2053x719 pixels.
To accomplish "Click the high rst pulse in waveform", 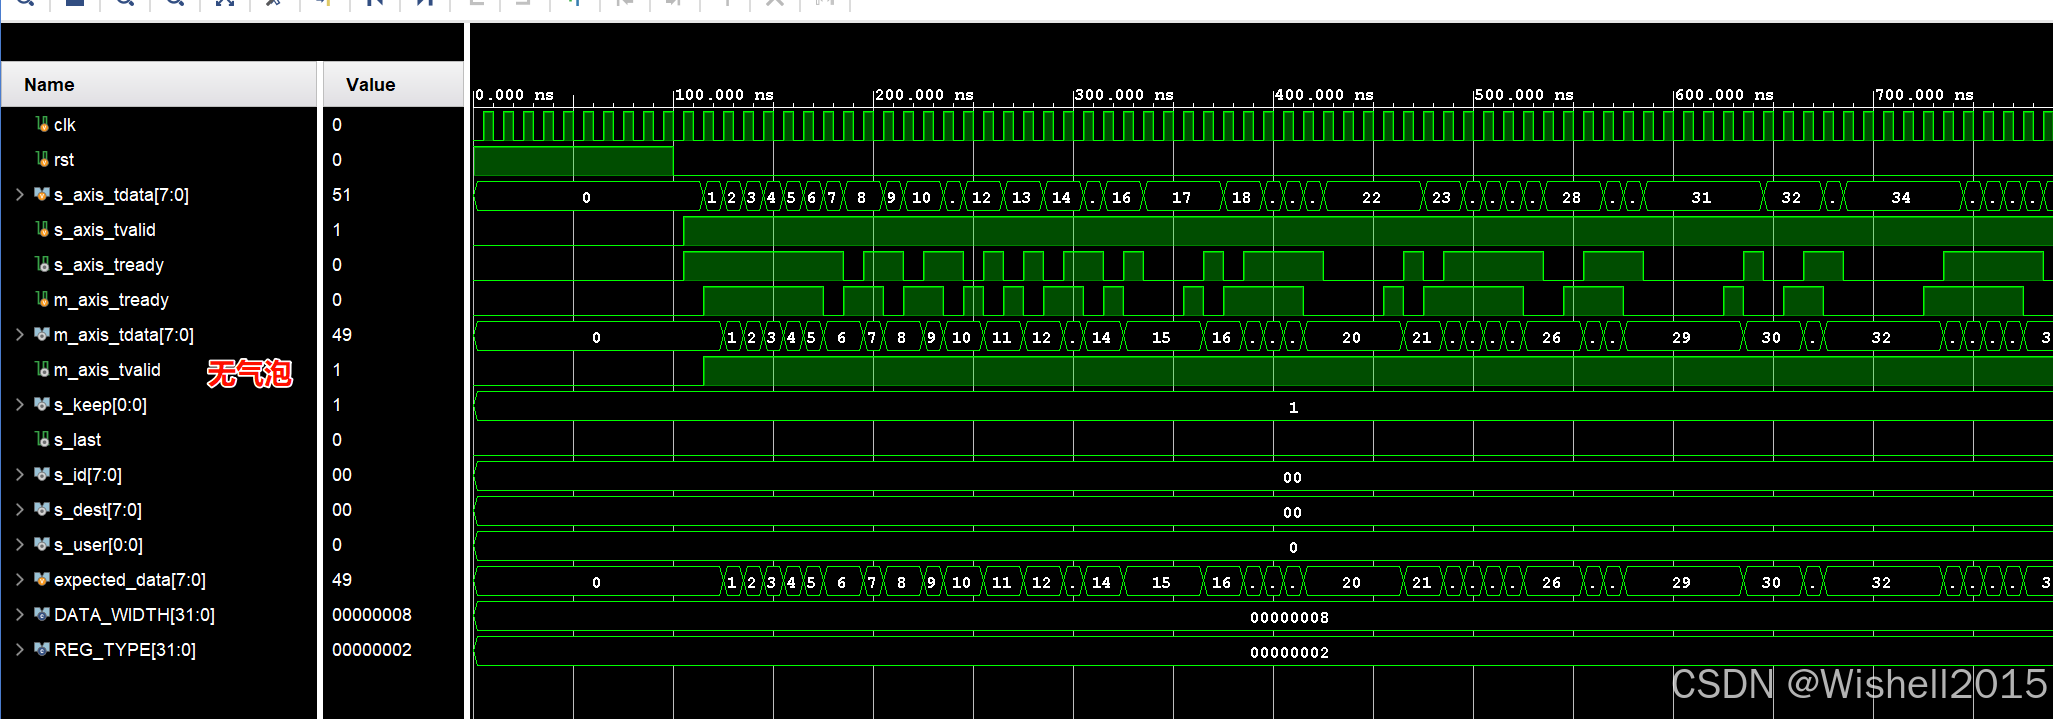I will pyautogui.click(x=573, y=160).
